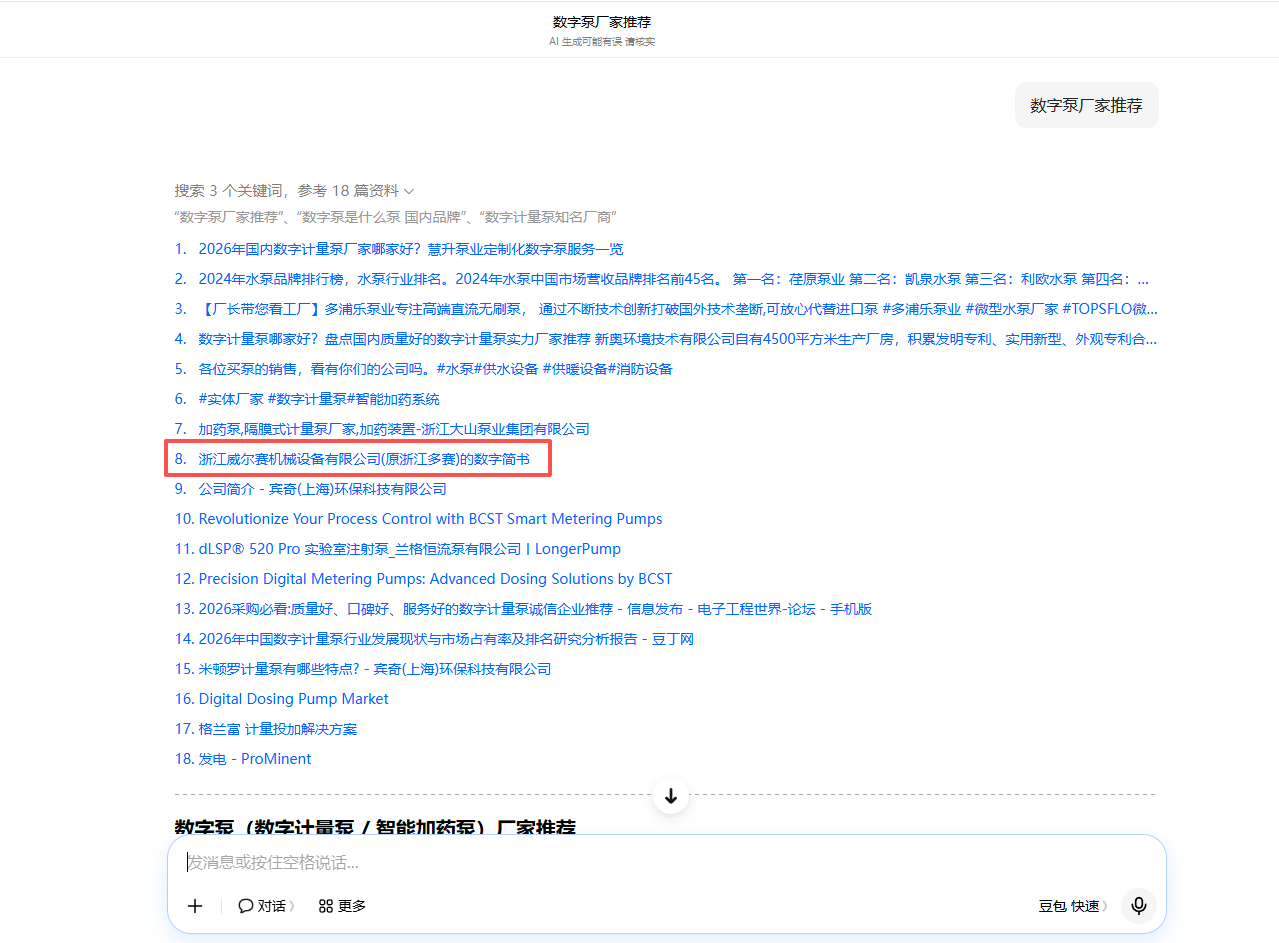Open reference 1 about 慧升泵业 digital pumps
1279x943 pixels.
pyautogui.click(x=411, y=249)
